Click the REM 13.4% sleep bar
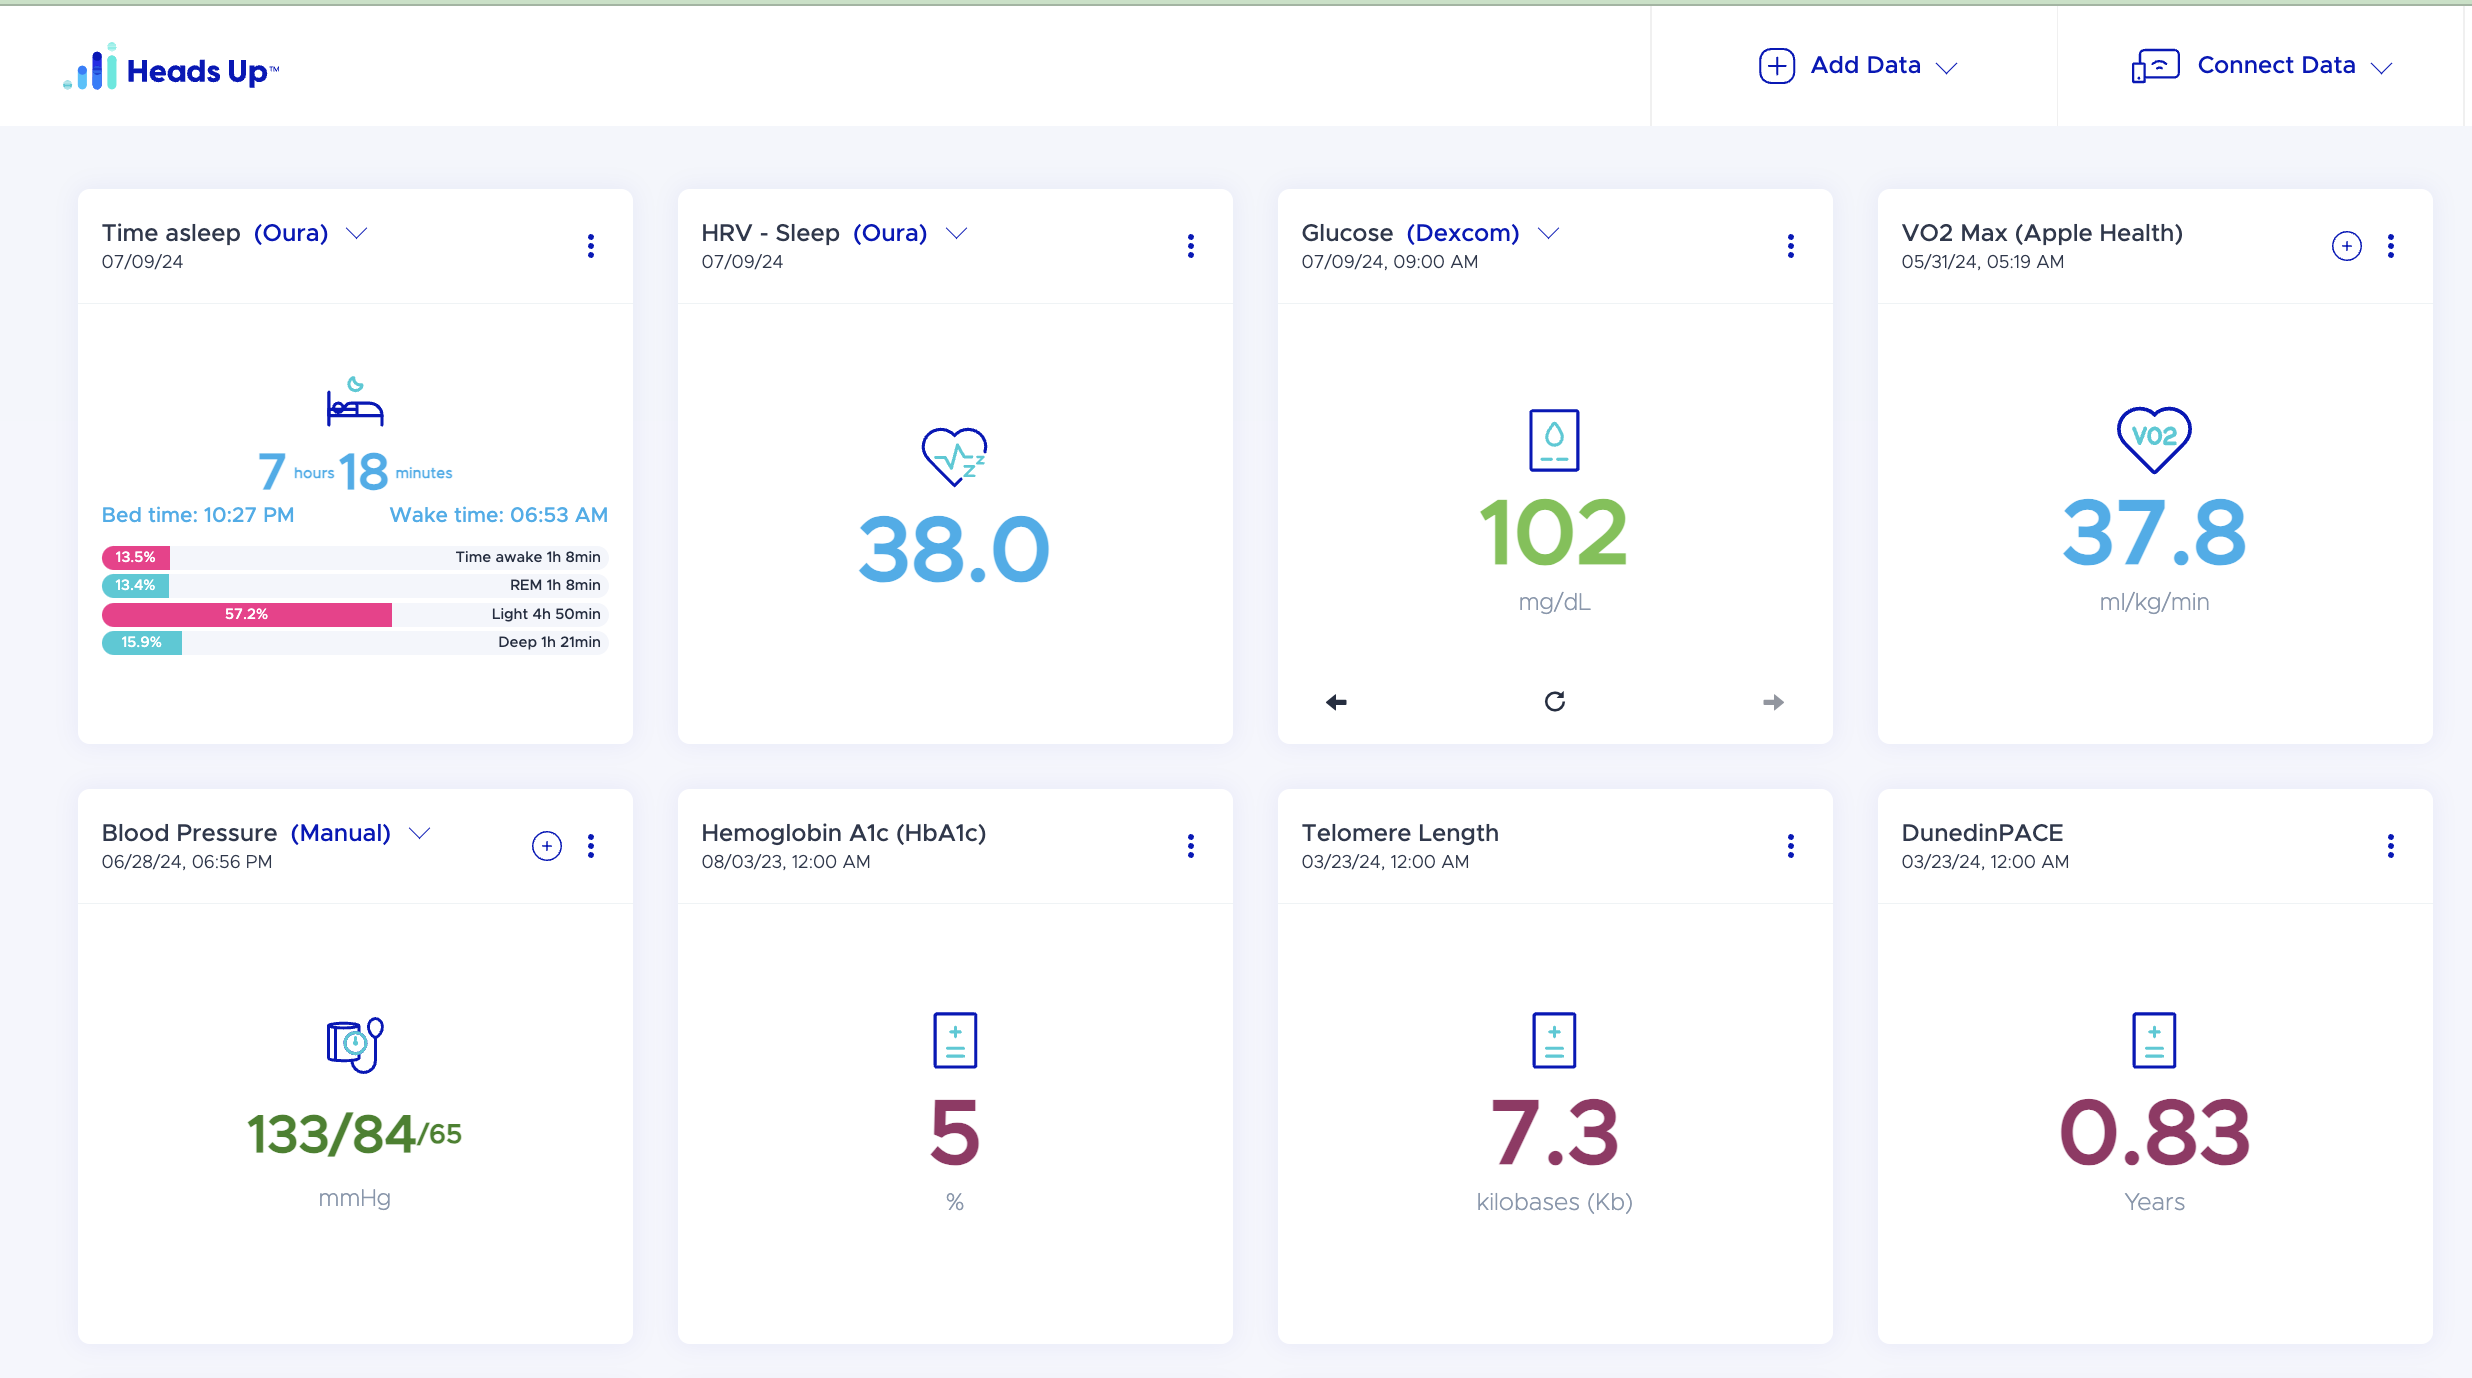 point(355,585)
